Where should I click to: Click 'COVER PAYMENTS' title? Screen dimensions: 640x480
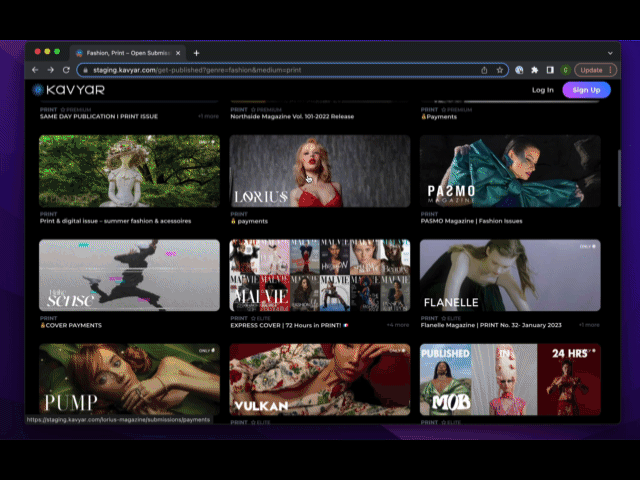(71, 325)
